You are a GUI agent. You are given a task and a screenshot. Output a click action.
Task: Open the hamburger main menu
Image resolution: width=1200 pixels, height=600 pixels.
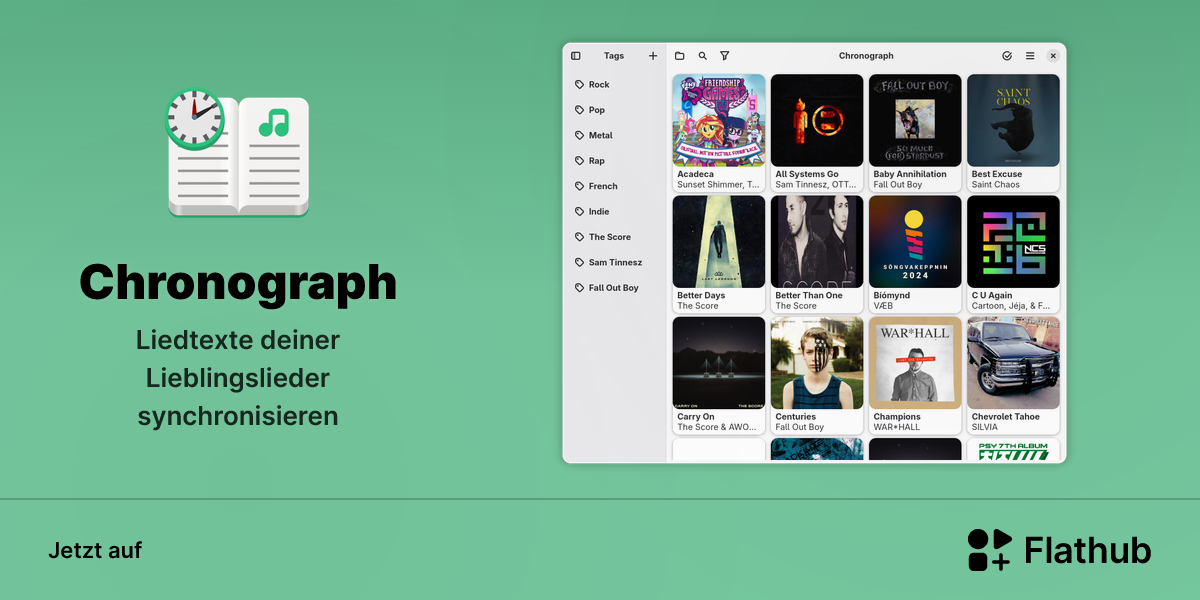(1030, 56)
